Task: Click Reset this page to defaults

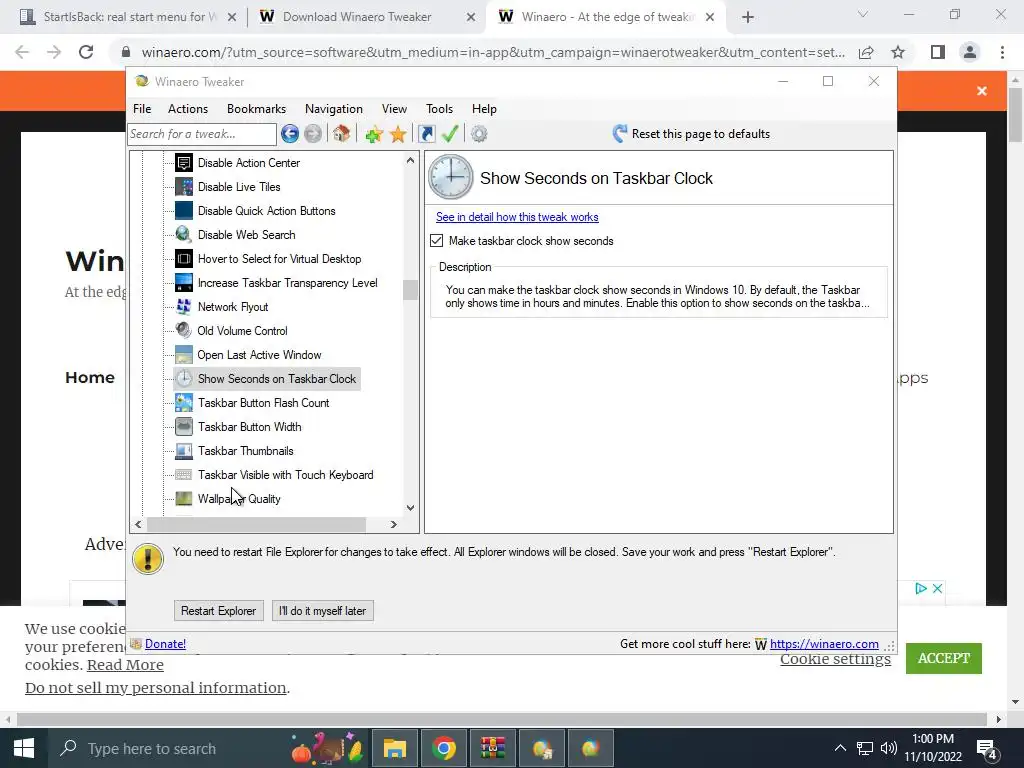Action: click(x=691, y=134)
